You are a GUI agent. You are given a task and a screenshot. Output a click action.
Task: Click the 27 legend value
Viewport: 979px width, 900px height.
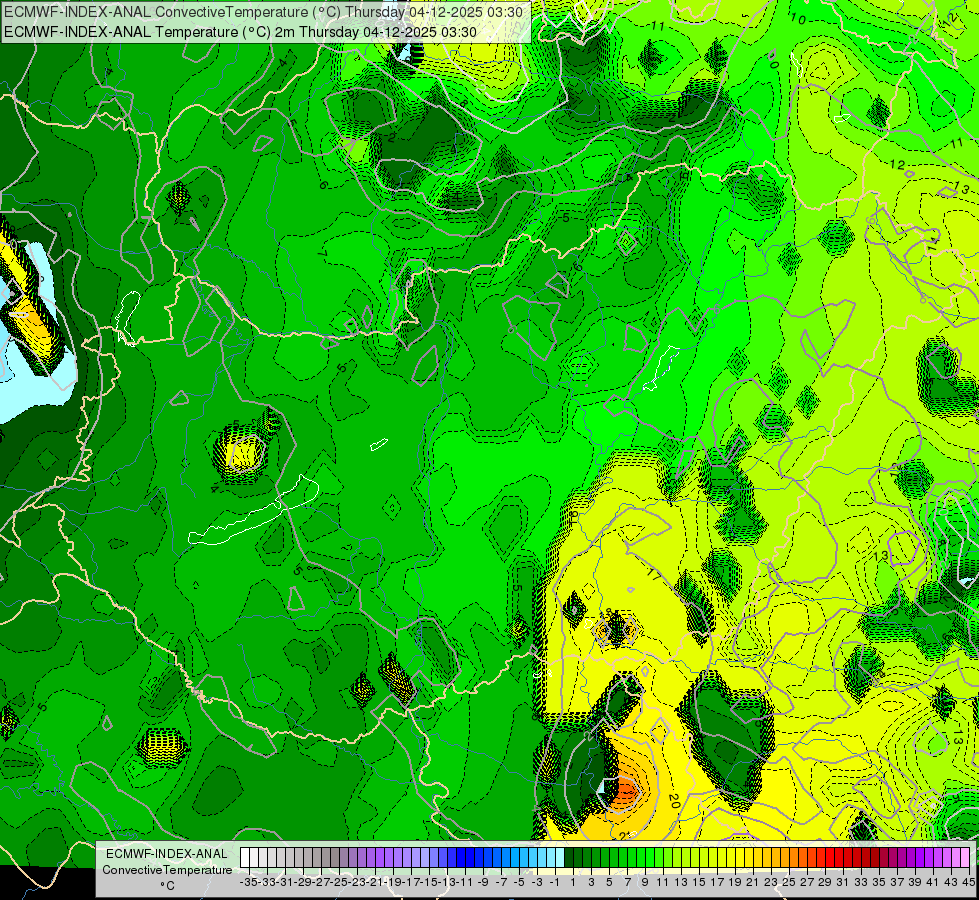[x=807, y=883]
